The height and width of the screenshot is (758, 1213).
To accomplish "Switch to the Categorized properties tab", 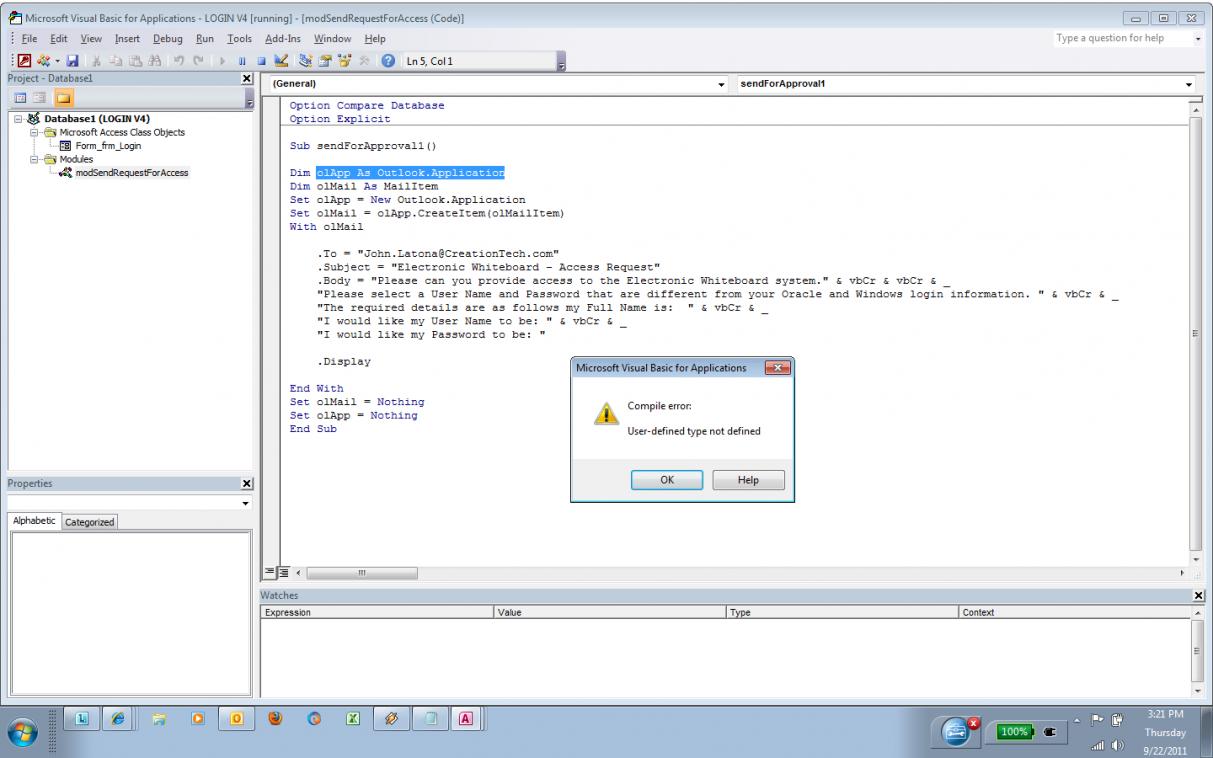I will pos(90,521).
